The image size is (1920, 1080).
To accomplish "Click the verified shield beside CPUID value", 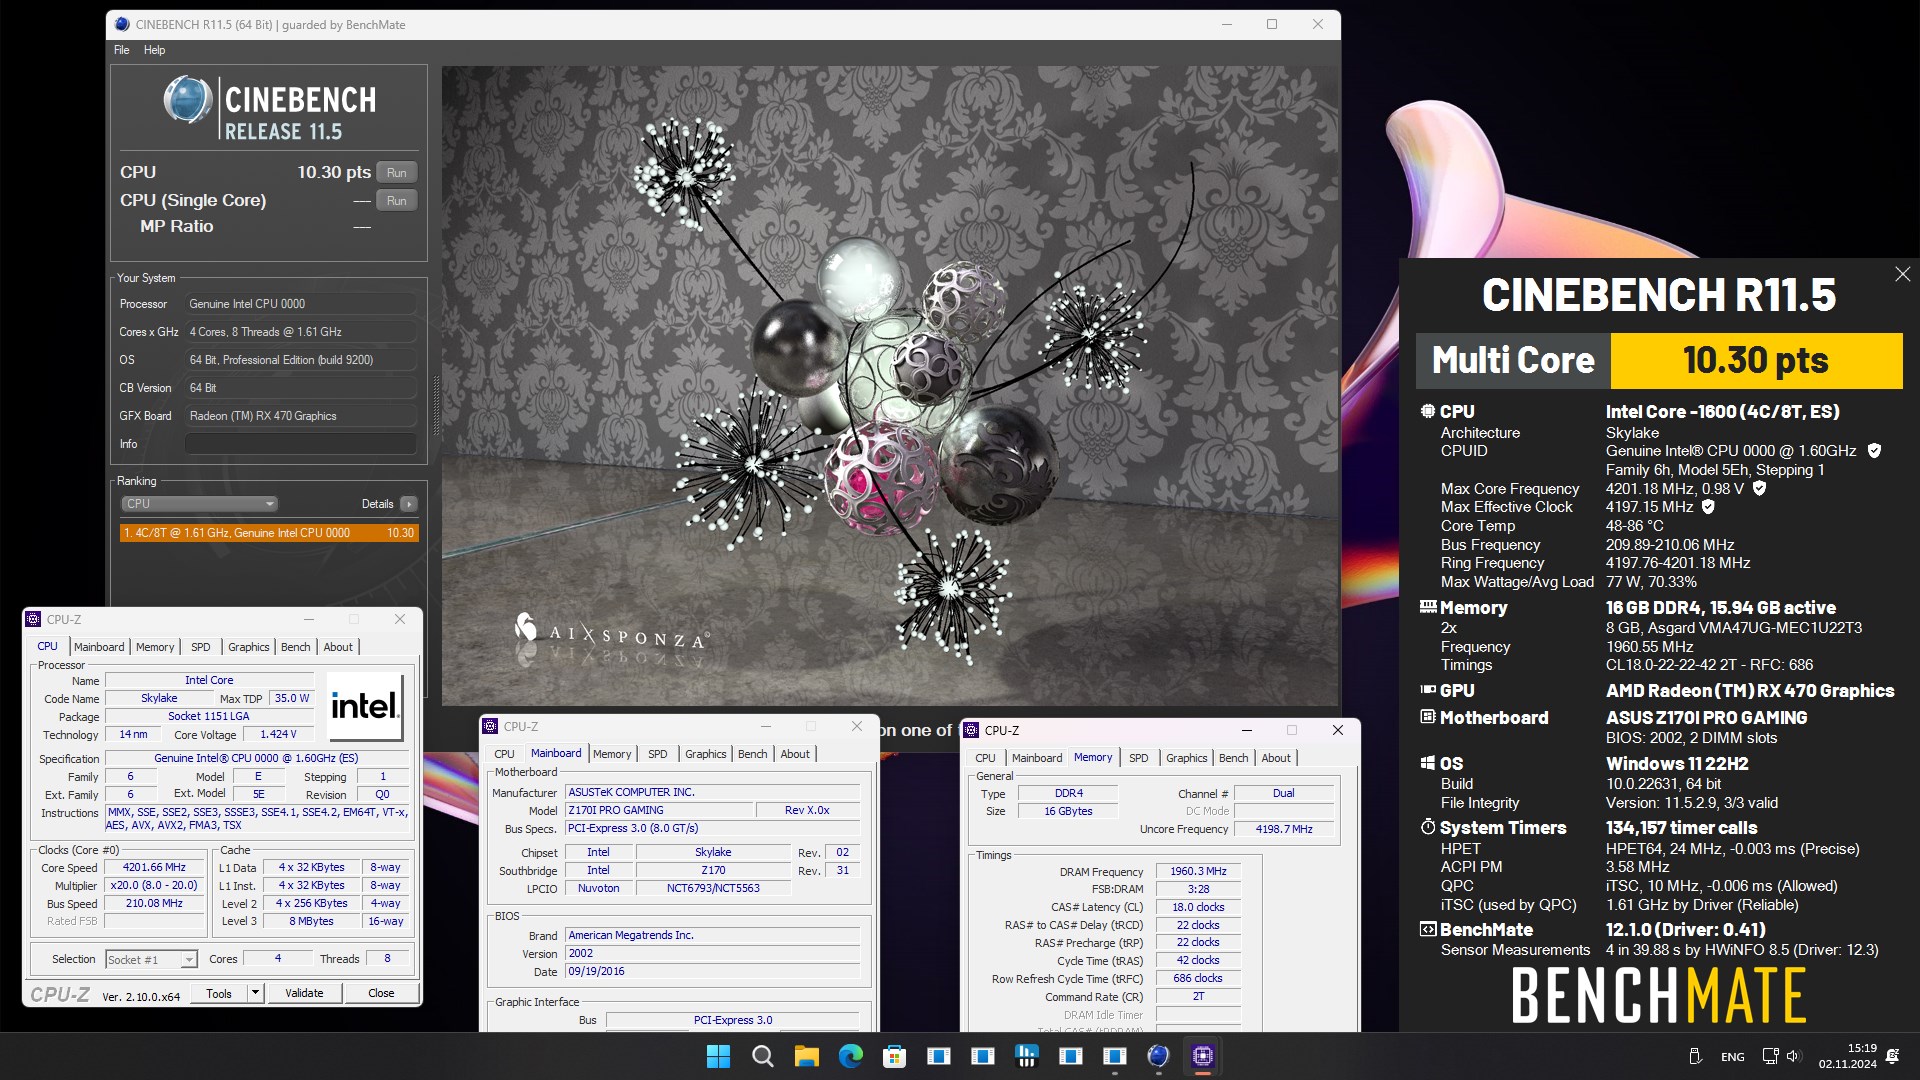I will 1874,451.
